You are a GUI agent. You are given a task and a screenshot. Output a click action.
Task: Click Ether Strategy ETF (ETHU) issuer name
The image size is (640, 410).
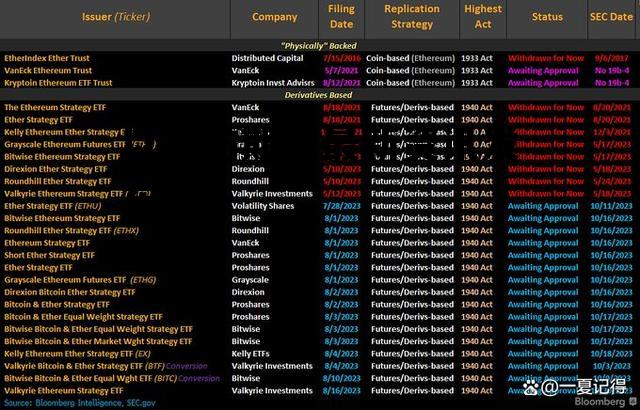53,206
